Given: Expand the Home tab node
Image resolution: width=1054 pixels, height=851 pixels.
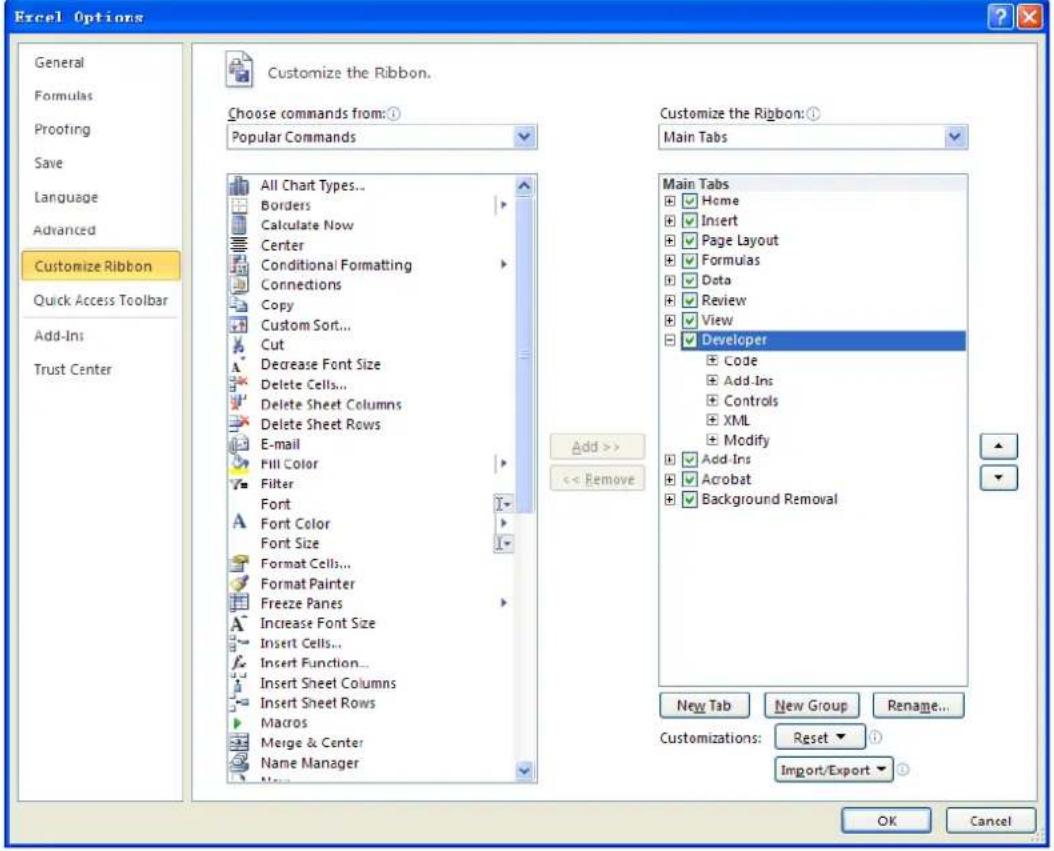Looking at the screenshot, I should pyautogui.click(x=670, y=200).
